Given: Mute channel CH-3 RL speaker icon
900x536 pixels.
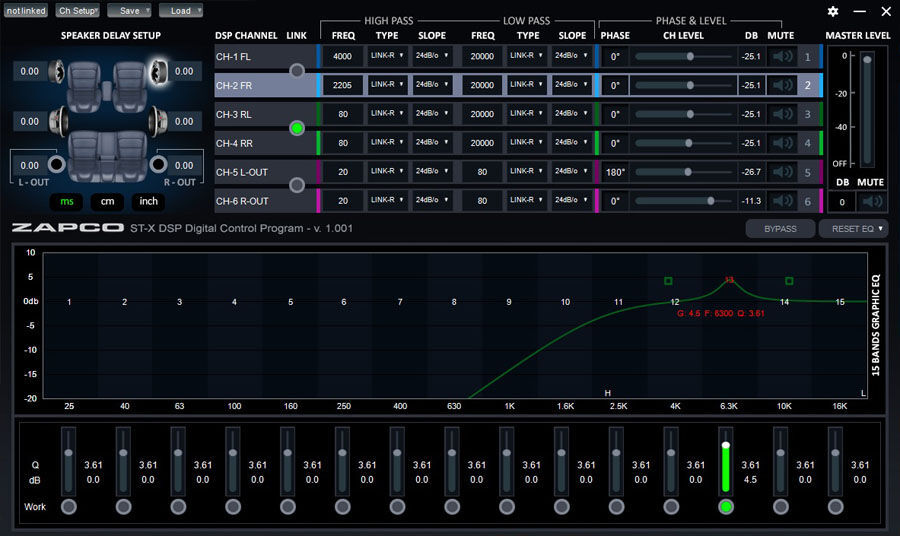Looking at the screenshot, I should [x=782, y=115].
